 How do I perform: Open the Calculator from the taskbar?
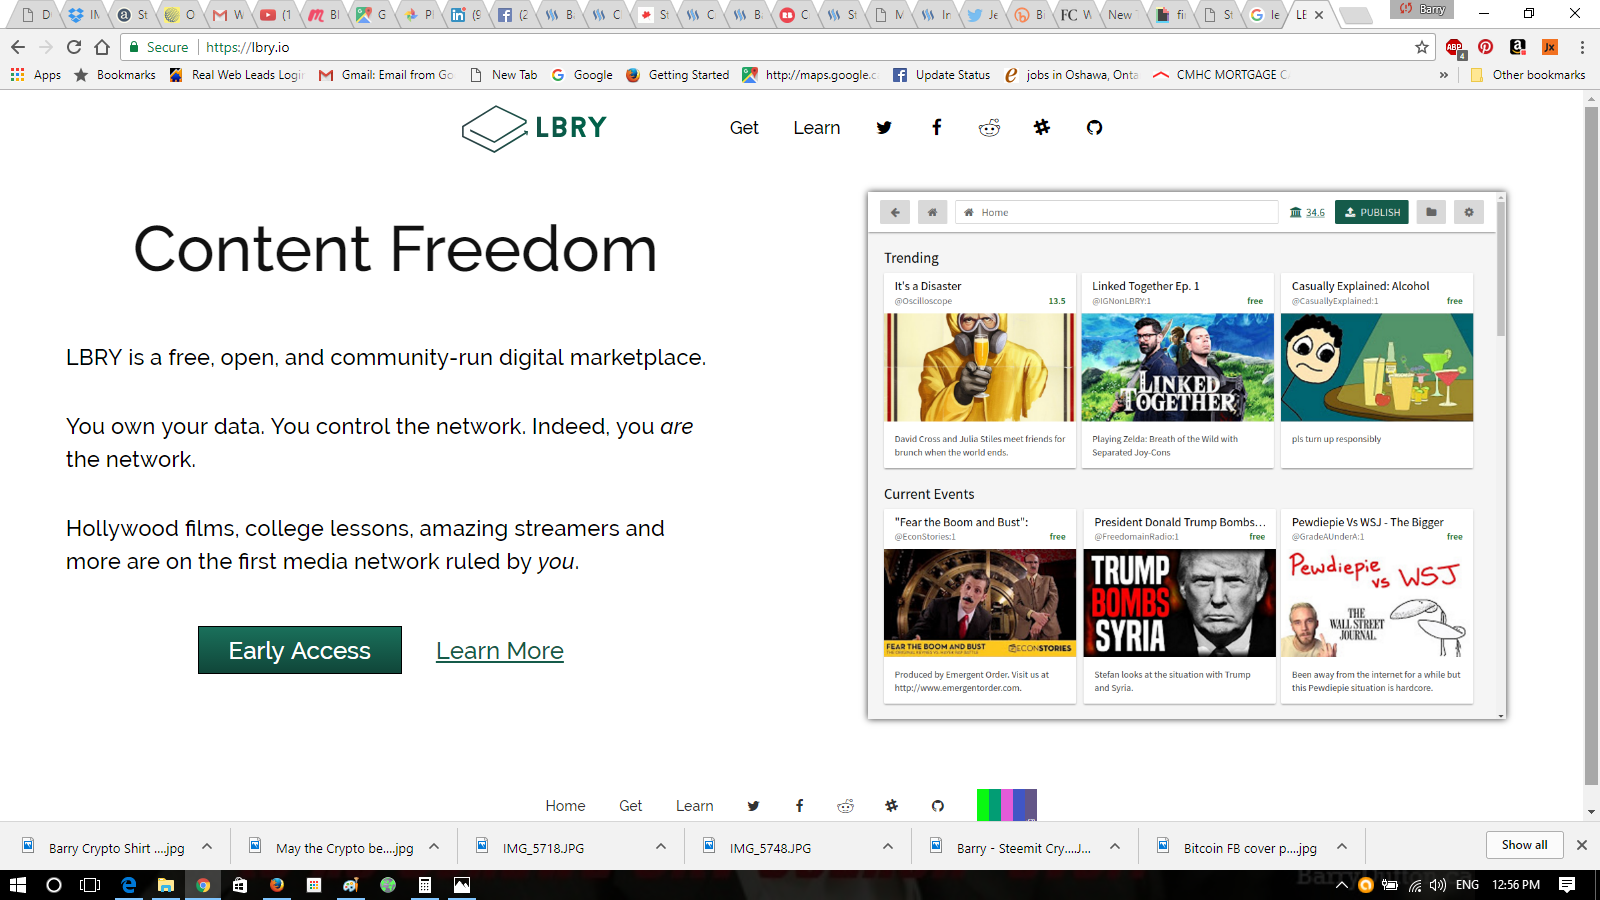tap(425, 885)
